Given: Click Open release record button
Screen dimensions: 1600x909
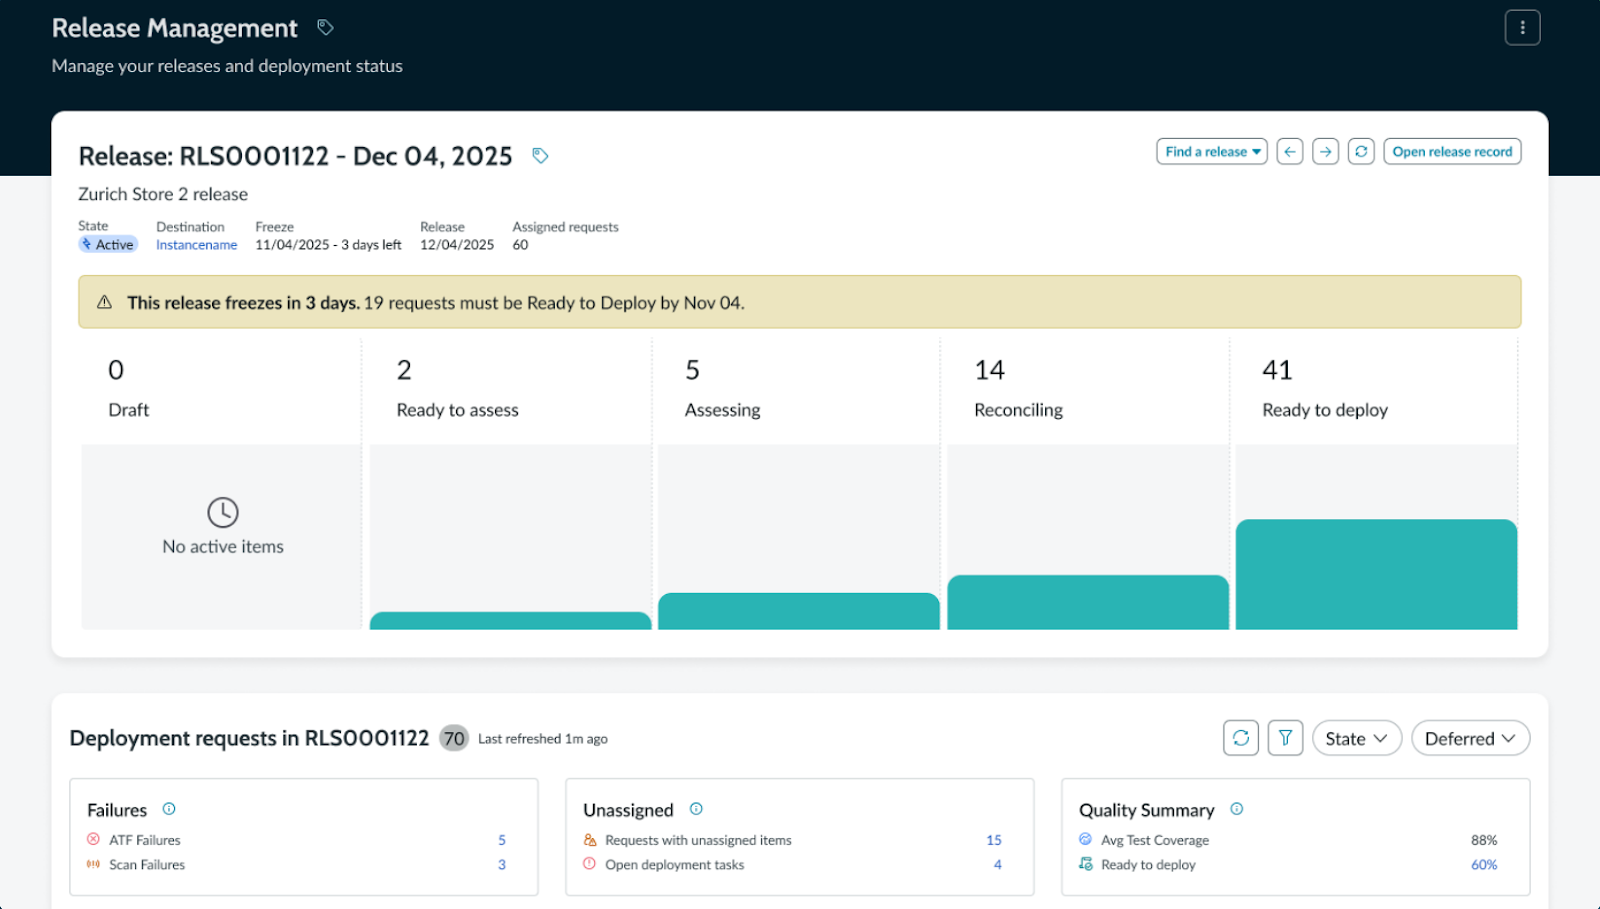Looking at the screenshot, I should (x=1452, y=152).
